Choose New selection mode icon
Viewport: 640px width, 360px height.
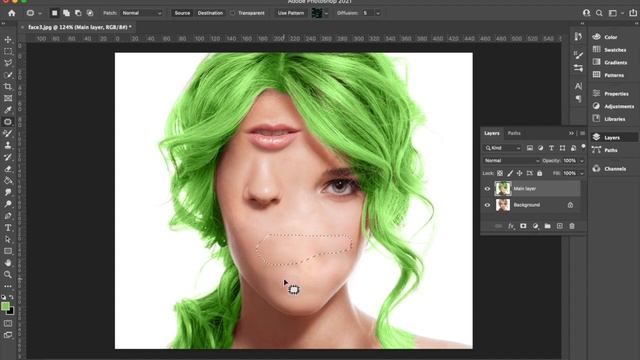click(x=54, y=13)
